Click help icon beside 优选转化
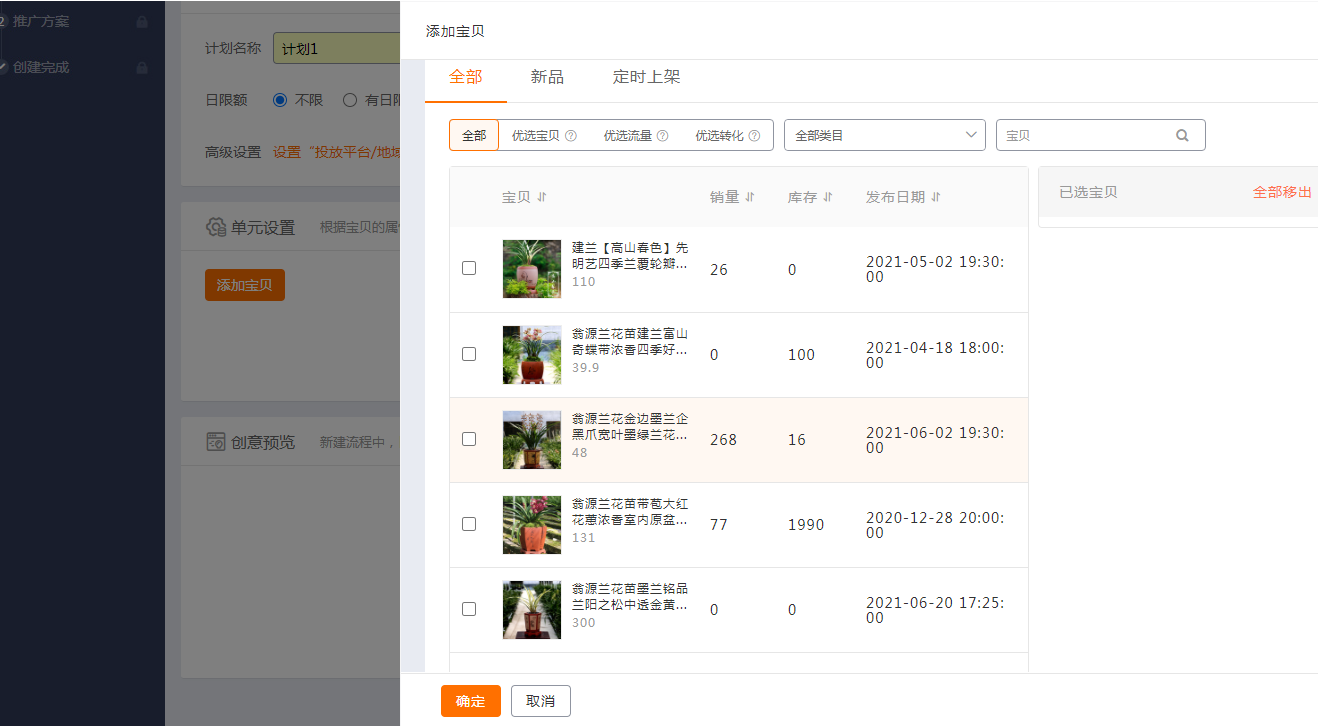1318x726 pixels. 754,136
